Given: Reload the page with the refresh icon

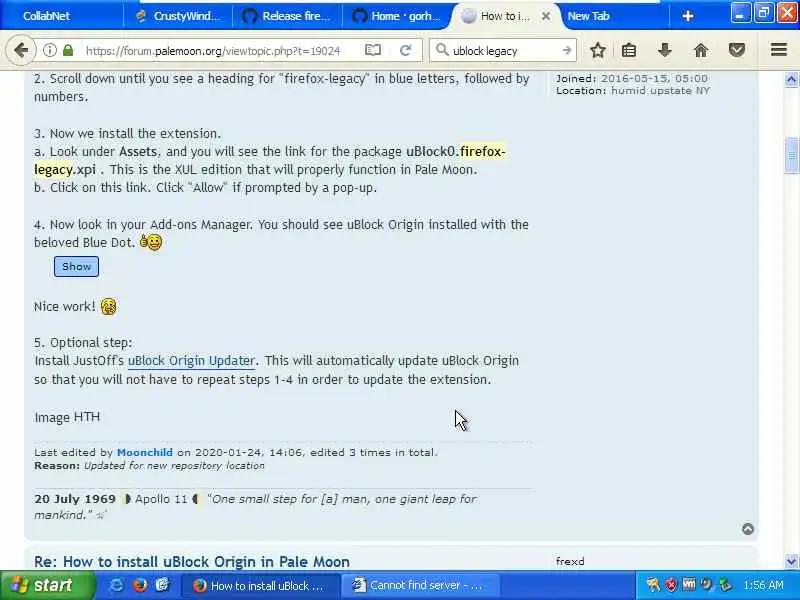Looking at the screenshot, I should click(x=406, y=50).
